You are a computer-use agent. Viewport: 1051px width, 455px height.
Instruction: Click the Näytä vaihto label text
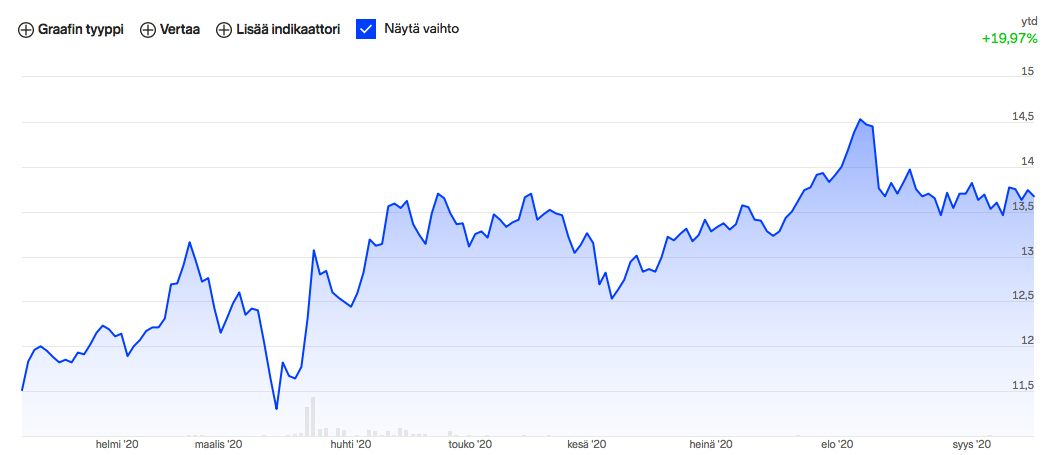(x=421, y=30)
